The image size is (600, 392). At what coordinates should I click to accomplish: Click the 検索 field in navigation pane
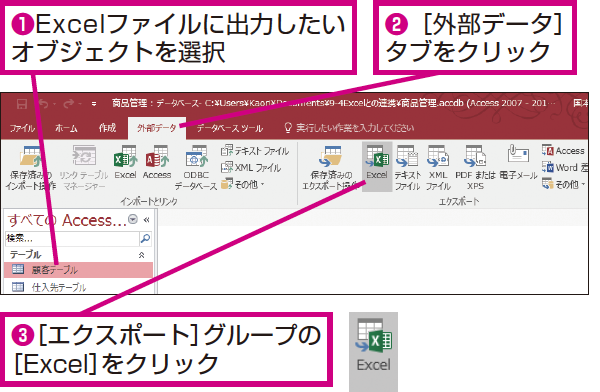(72, 238)
